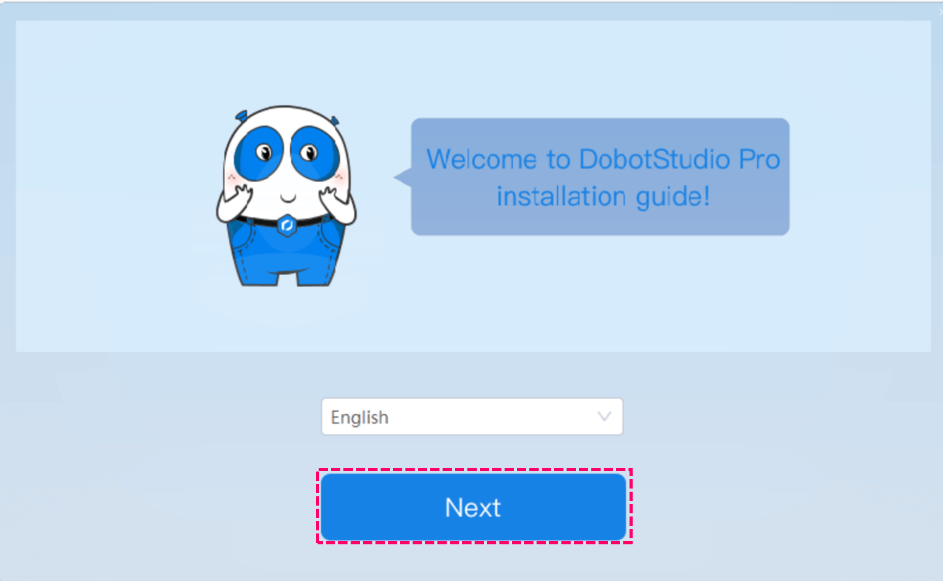Click the Dobot logo badge on mascot's belt
Image resolution: width=943 pixels, height=581 pixels.
pyautogui.click(x=286, y=225)
